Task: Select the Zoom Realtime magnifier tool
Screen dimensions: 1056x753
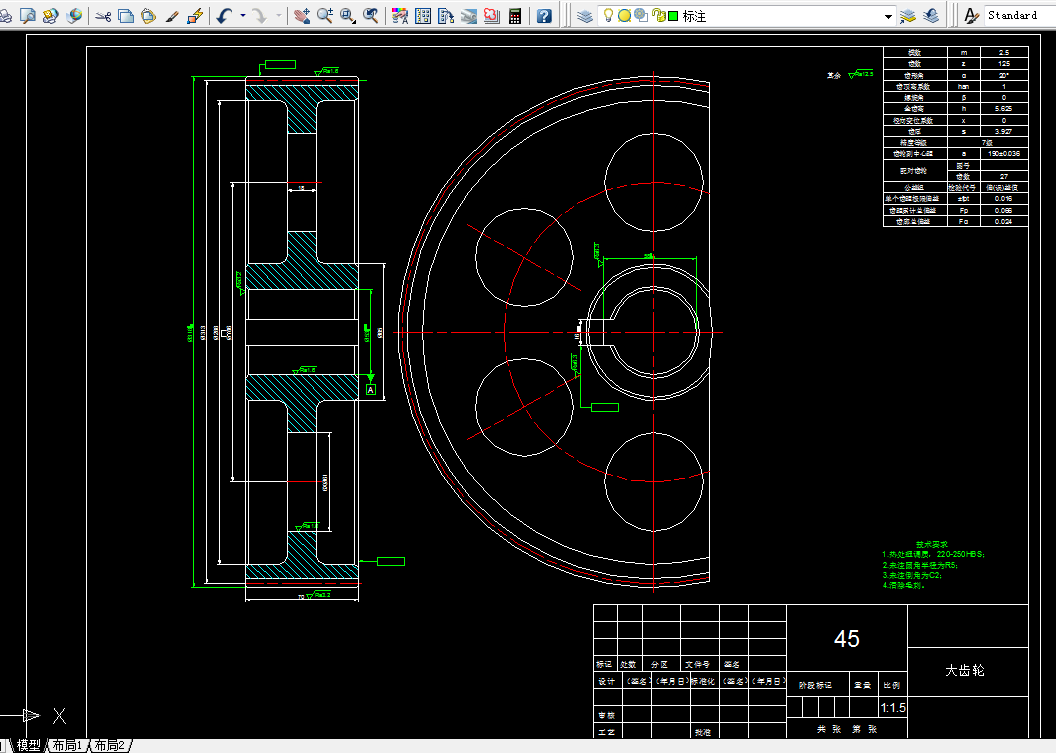Action: coord(325,15)
